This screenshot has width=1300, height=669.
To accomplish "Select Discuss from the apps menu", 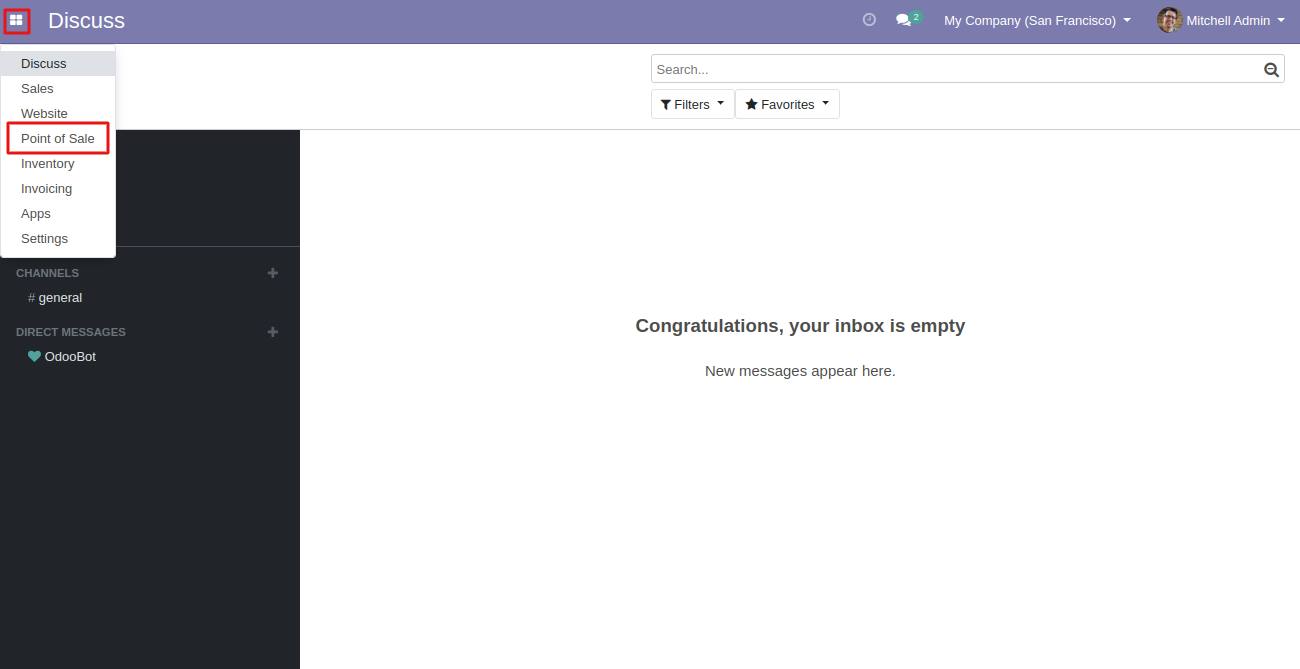I will (58, 63).
